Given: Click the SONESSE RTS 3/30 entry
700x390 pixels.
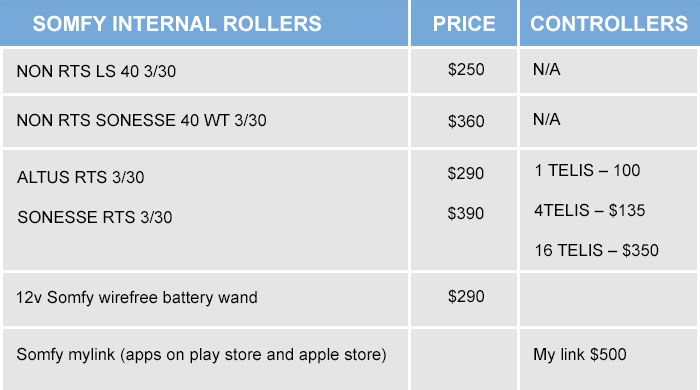Looking at the screenshot, I should pyautogui.click(x=95, y=218).
